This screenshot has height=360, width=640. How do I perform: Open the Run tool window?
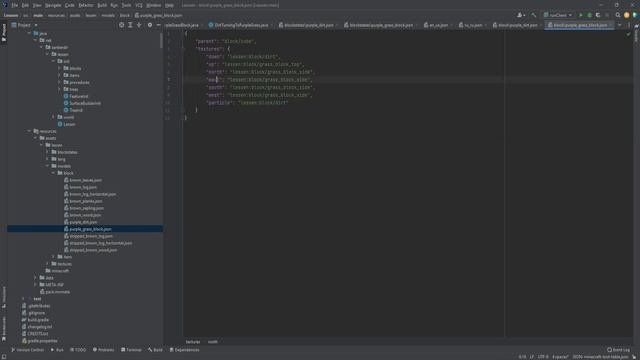pos(57,350)
